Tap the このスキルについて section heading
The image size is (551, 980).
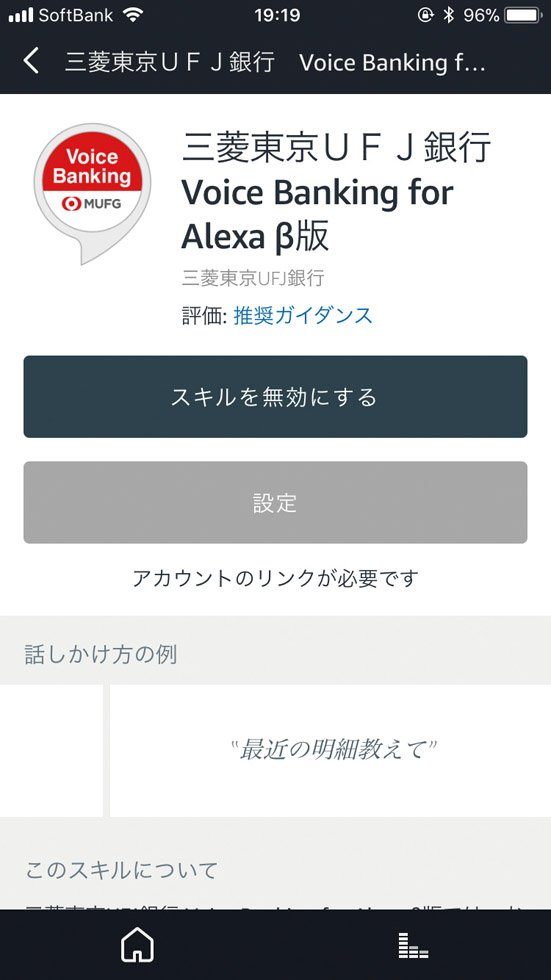pos(121,870)
